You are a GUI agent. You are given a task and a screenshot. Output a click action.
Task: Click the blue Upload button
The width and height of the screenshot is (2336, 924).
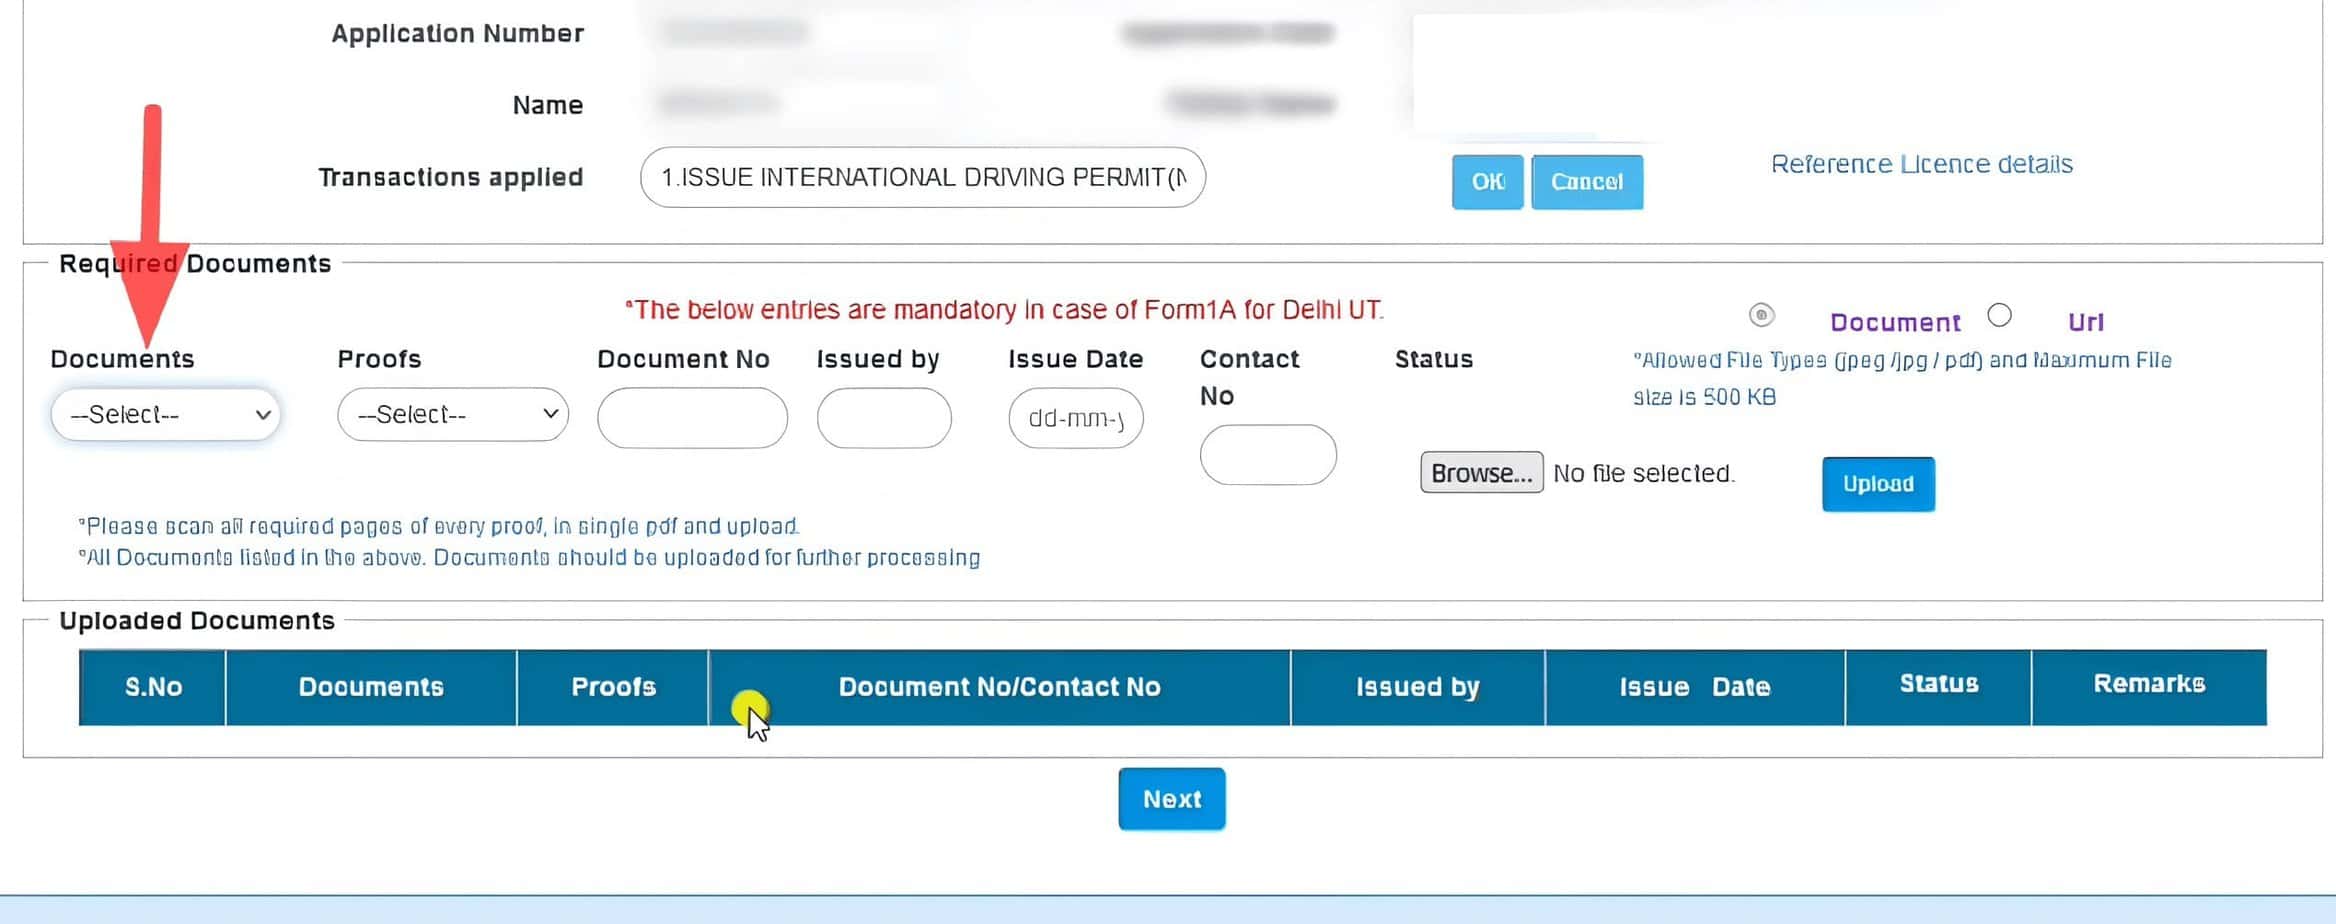point(1877,484)
